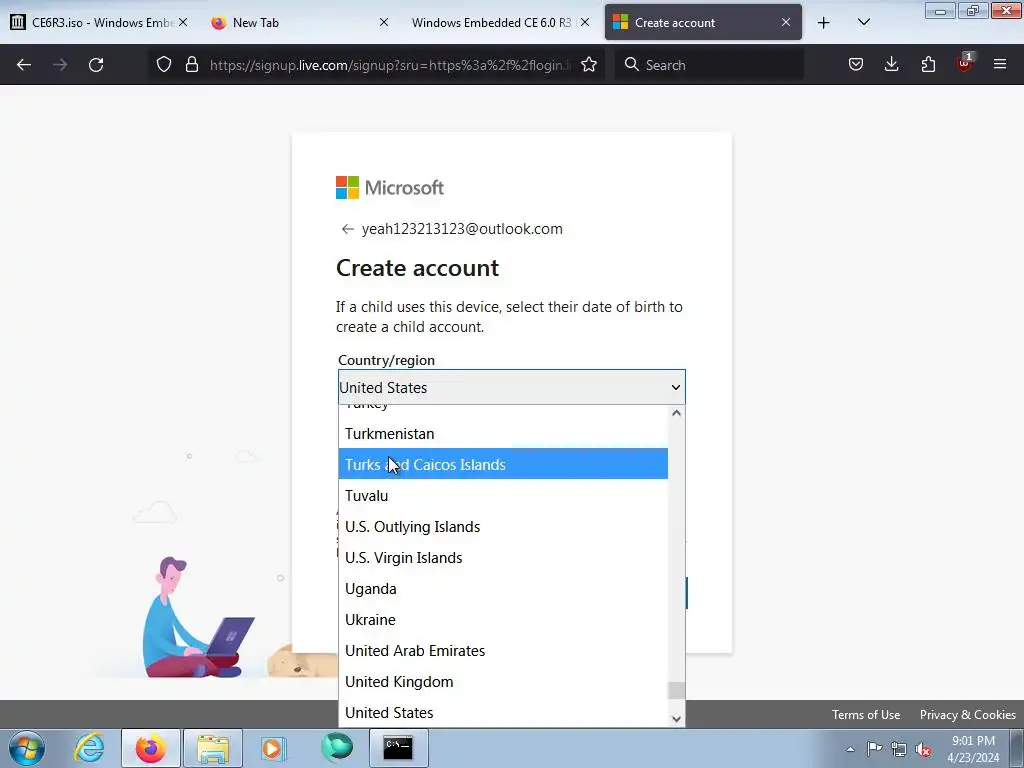Image resolution: width=1024 pixels, height=768 pixels.
Task: Go back using the browser back arrow
Action: click(24, 65)
